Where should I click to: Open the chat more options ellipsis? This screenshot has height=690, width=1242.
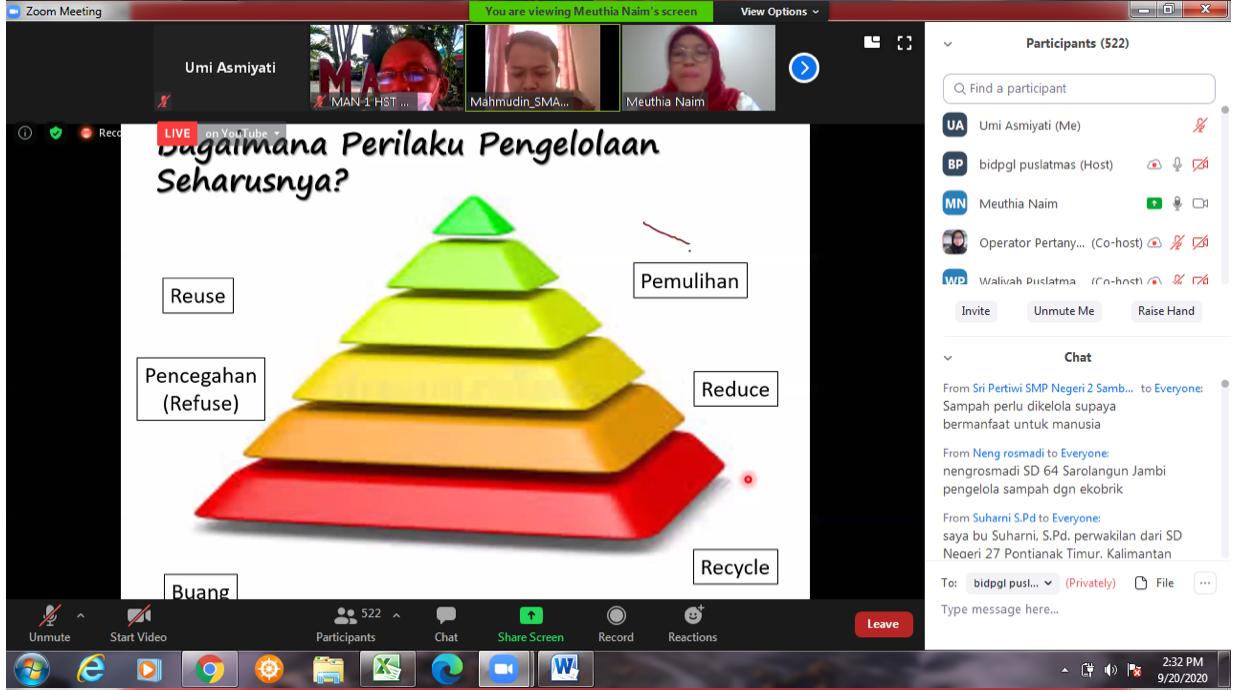tap(1204, 583)
